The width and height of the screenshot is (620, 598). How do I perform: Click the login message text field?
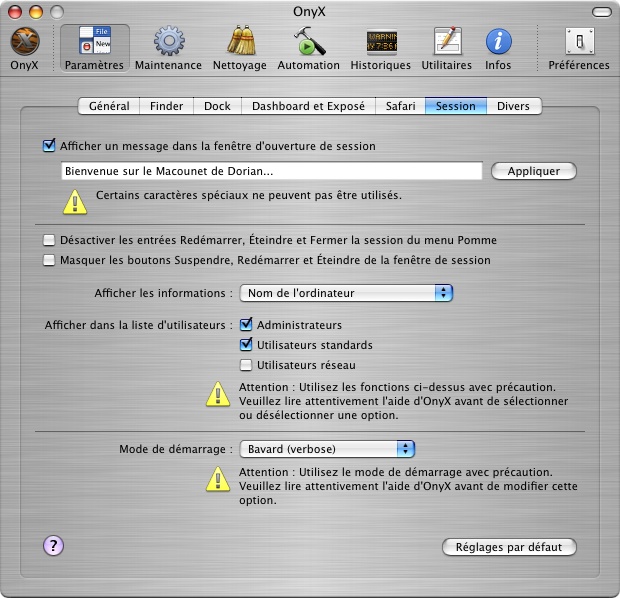[270, 171]
